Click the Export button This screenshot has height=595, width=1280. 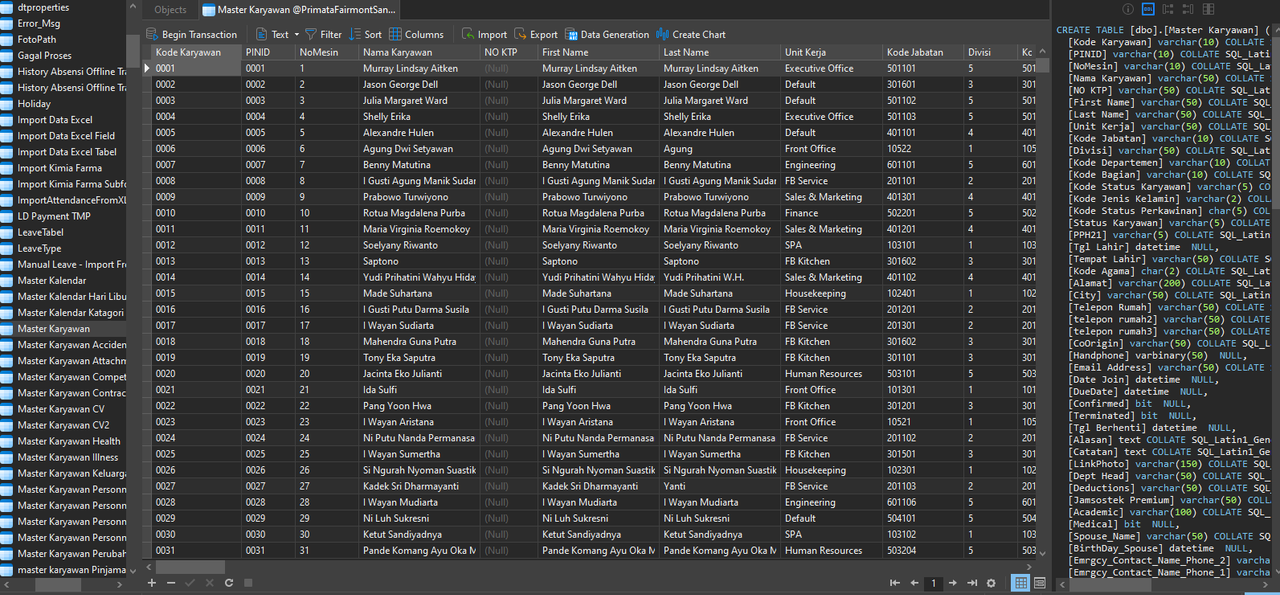(536, 34)
